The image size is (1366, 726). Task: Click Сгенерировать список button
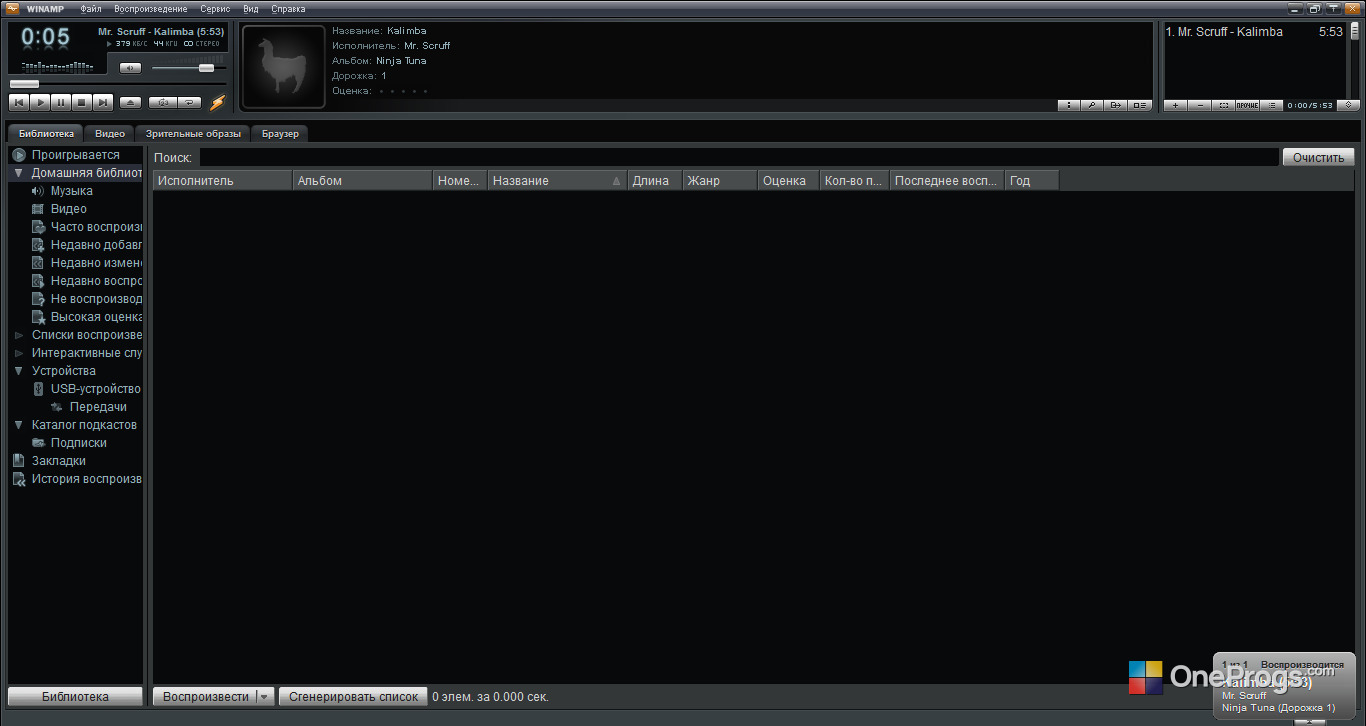[x=353, y=697]
